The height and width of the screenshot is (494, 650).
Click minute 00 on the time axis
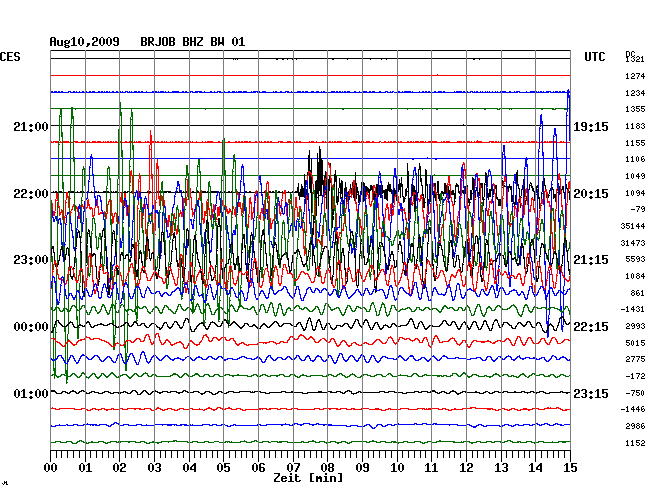[x=51, y=468]
